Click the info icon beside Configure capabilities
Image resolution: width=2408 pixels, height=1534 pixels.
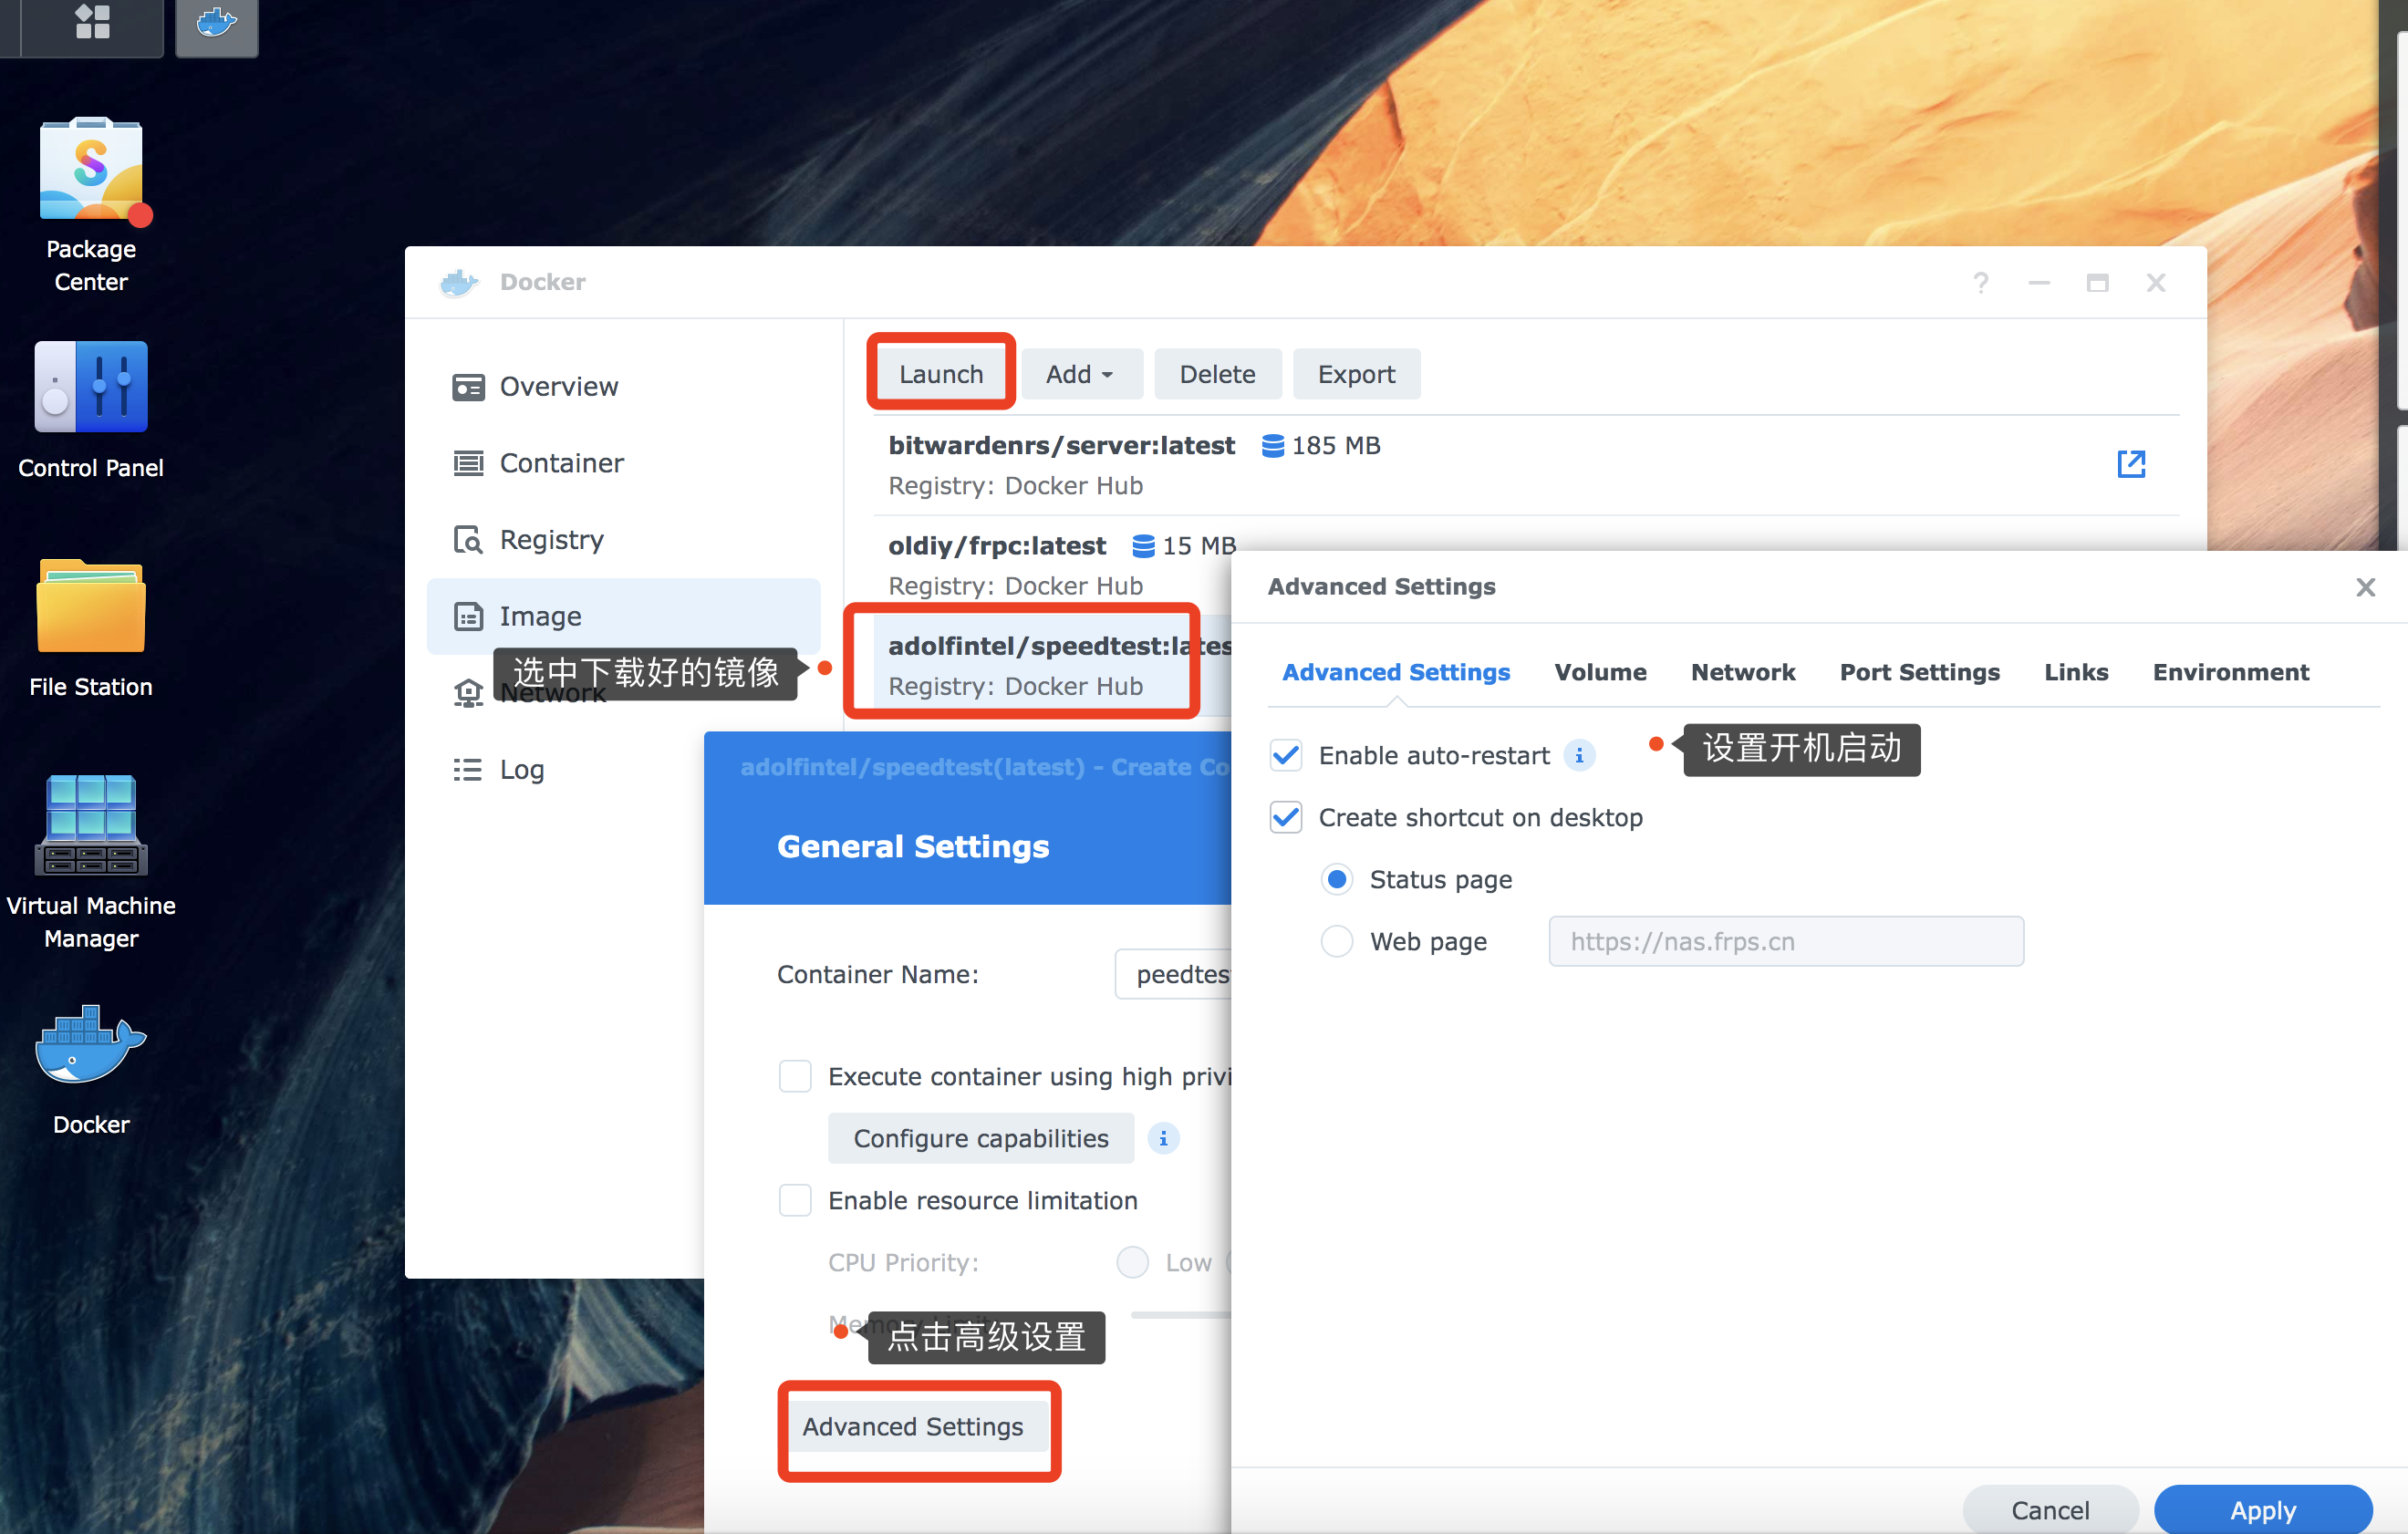(1163, 1138)
